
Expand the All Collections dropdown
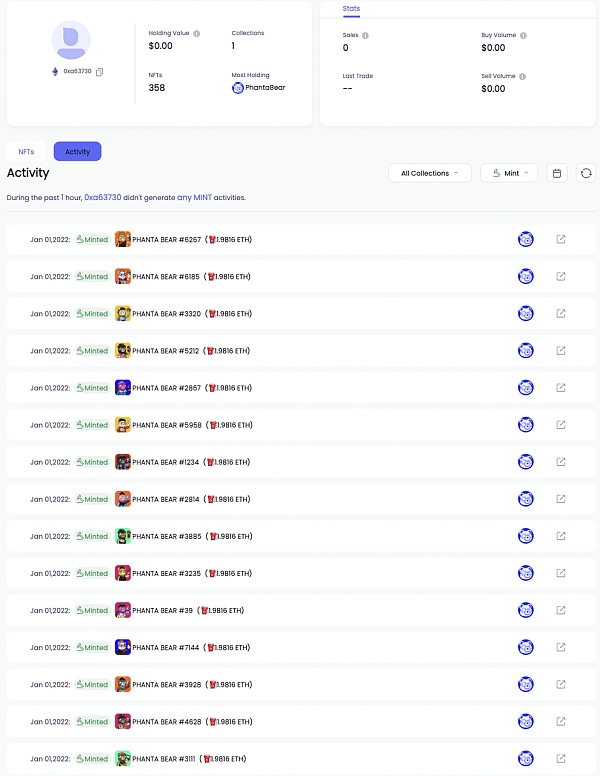[430, 173]
